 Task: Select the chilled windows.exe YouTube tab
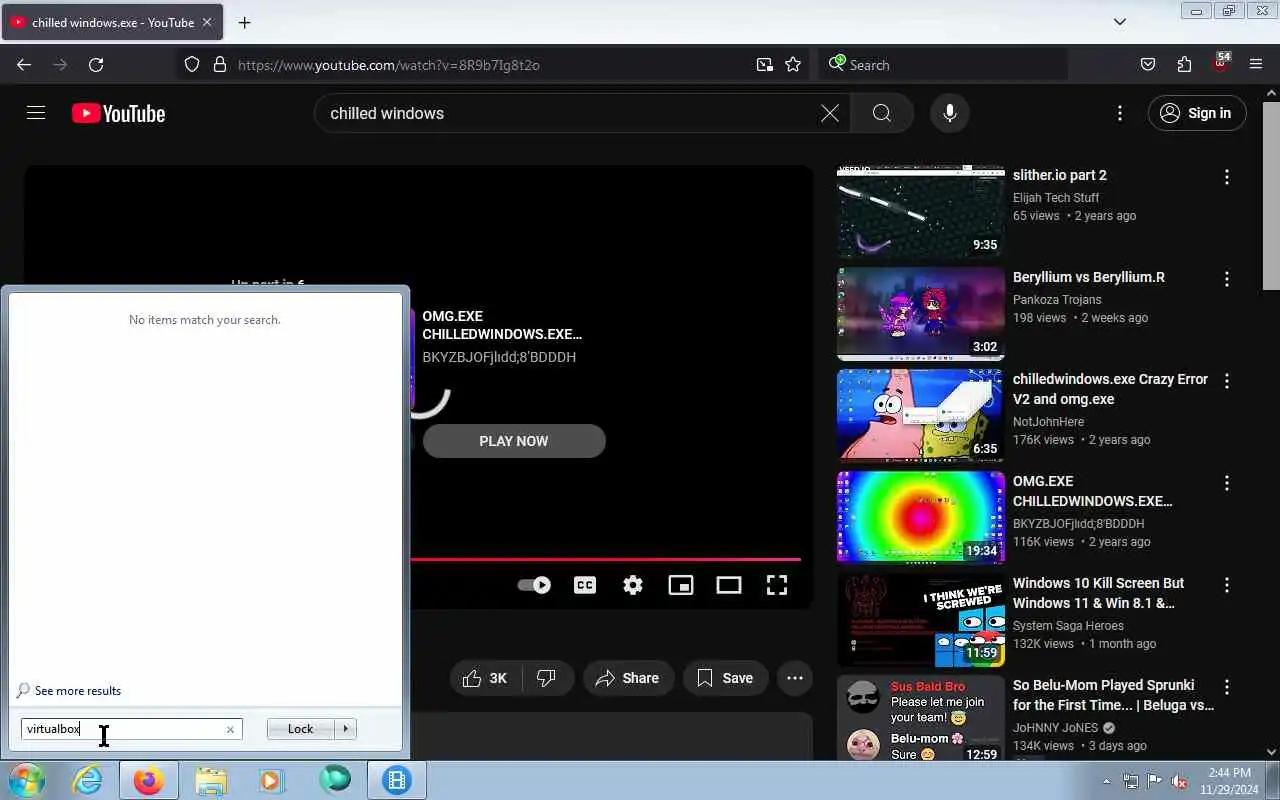(x=112, y=22)
